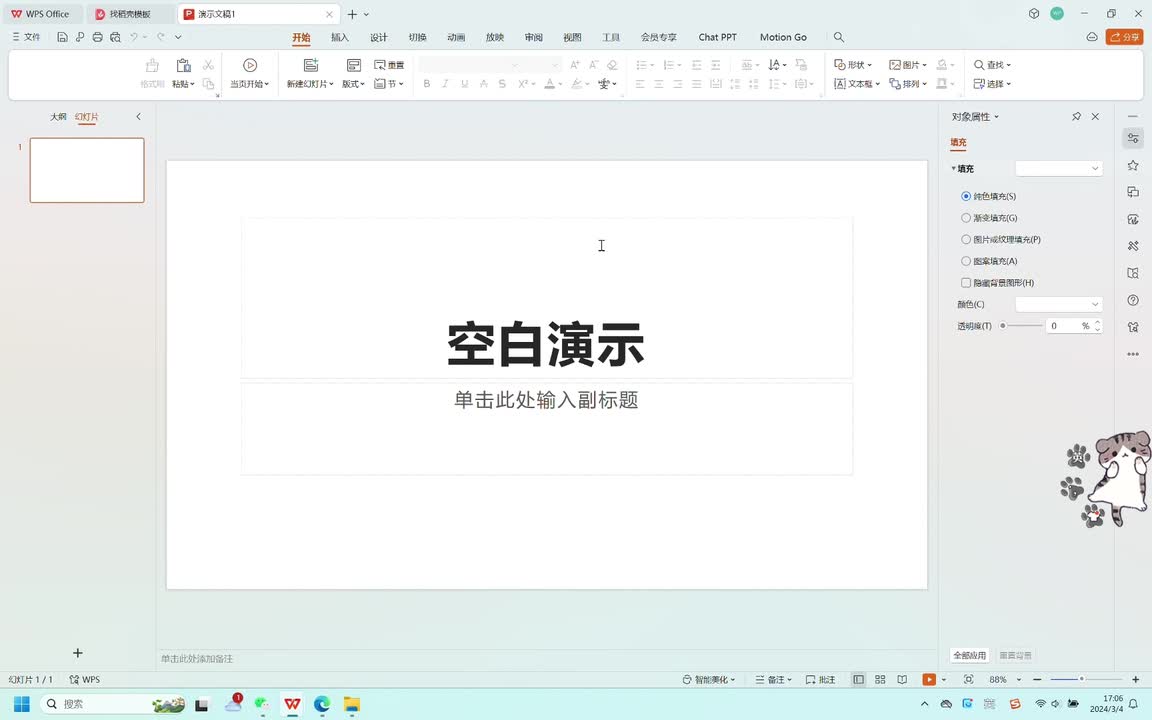Open the 设计 ribbon tab
Viewport: 1152px width, 720px height.
379,37
